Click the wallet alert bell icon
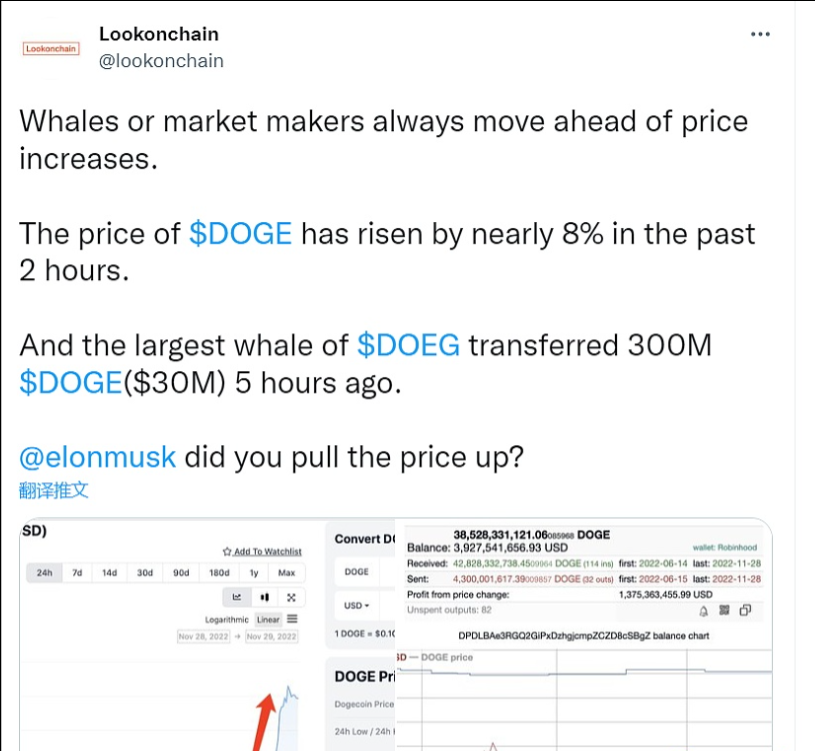This screenshot has width=815, height=751. pos(704,610)
